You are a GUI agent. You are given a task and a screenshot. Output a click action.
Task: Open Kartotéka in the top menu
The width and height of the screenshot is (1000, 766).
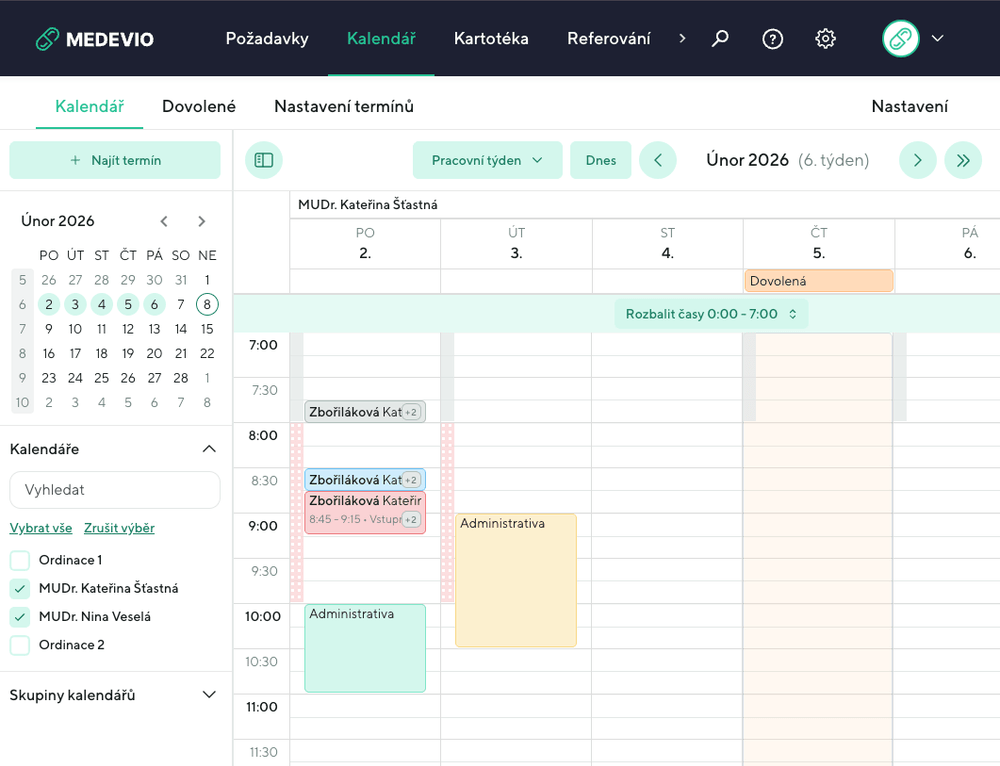pyautogui.click(x=491, y=39)
